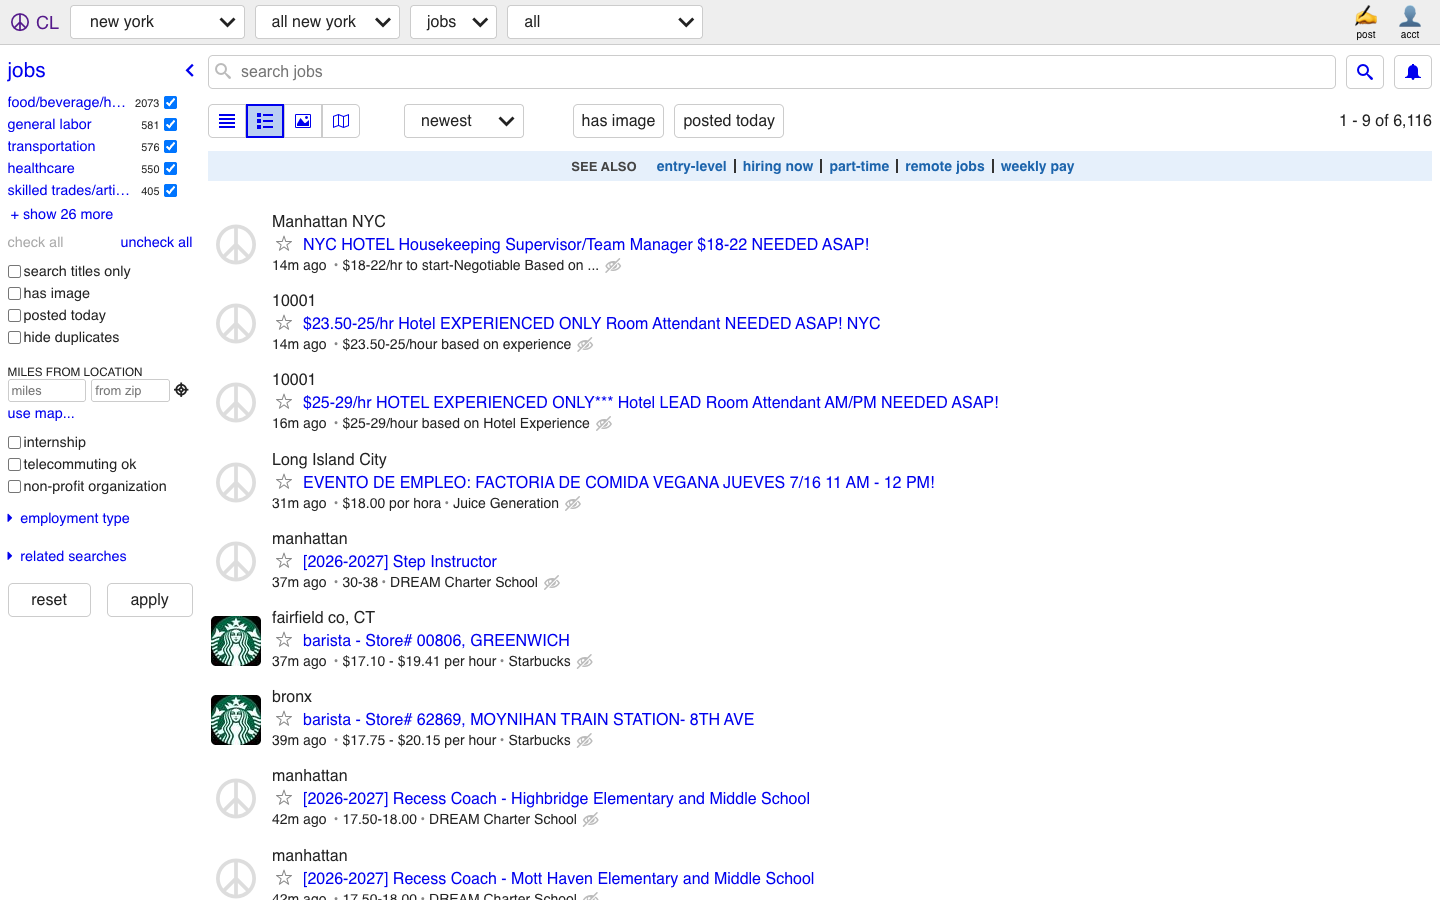This screenshot has width=1440, height=900.
Task: Enable search titles only
Action: tap(14, 271)
